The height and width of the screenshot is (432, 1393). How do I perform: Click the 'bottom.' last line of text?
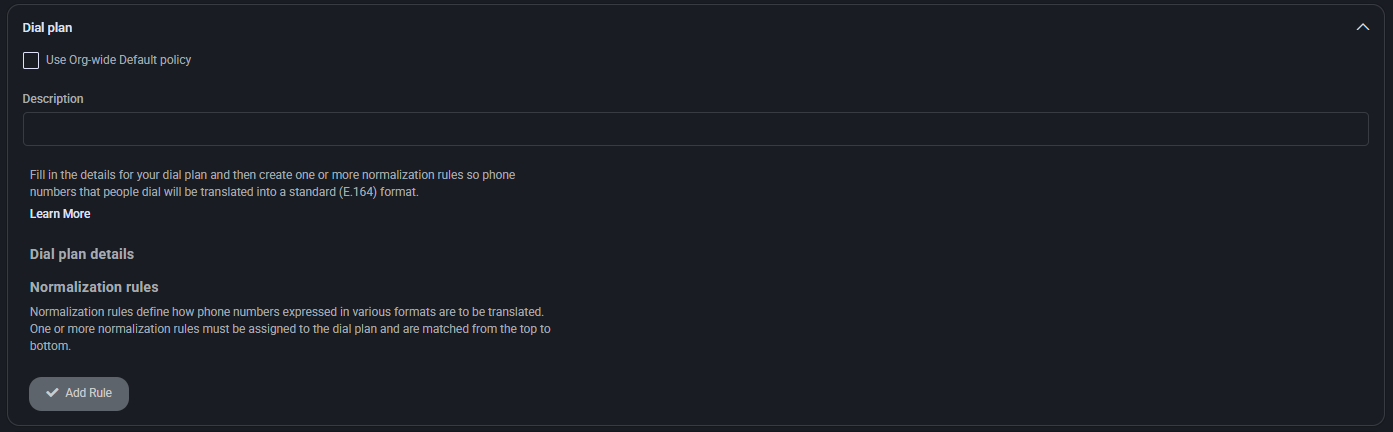coord(50,346)
